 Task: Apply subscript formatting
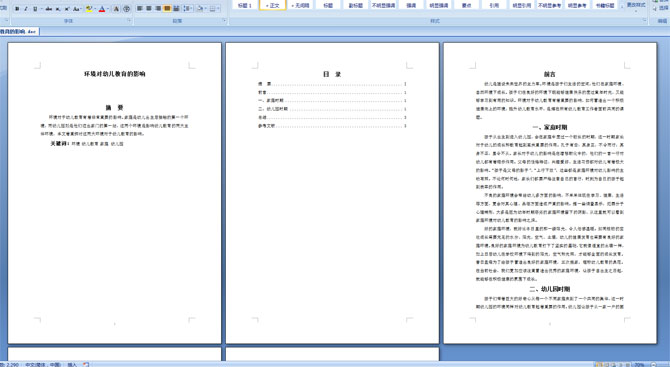coord(58,9)
